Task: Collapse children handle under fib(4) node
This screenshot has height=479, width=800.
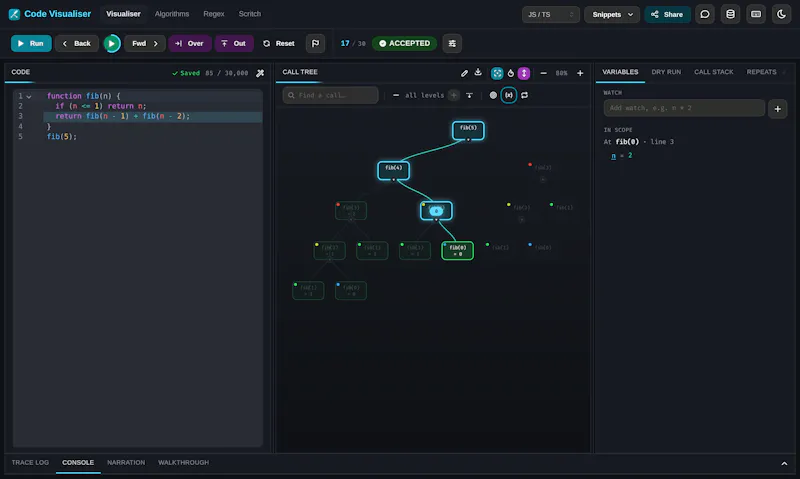Action: pyautogui.click(x=393, y=180)
